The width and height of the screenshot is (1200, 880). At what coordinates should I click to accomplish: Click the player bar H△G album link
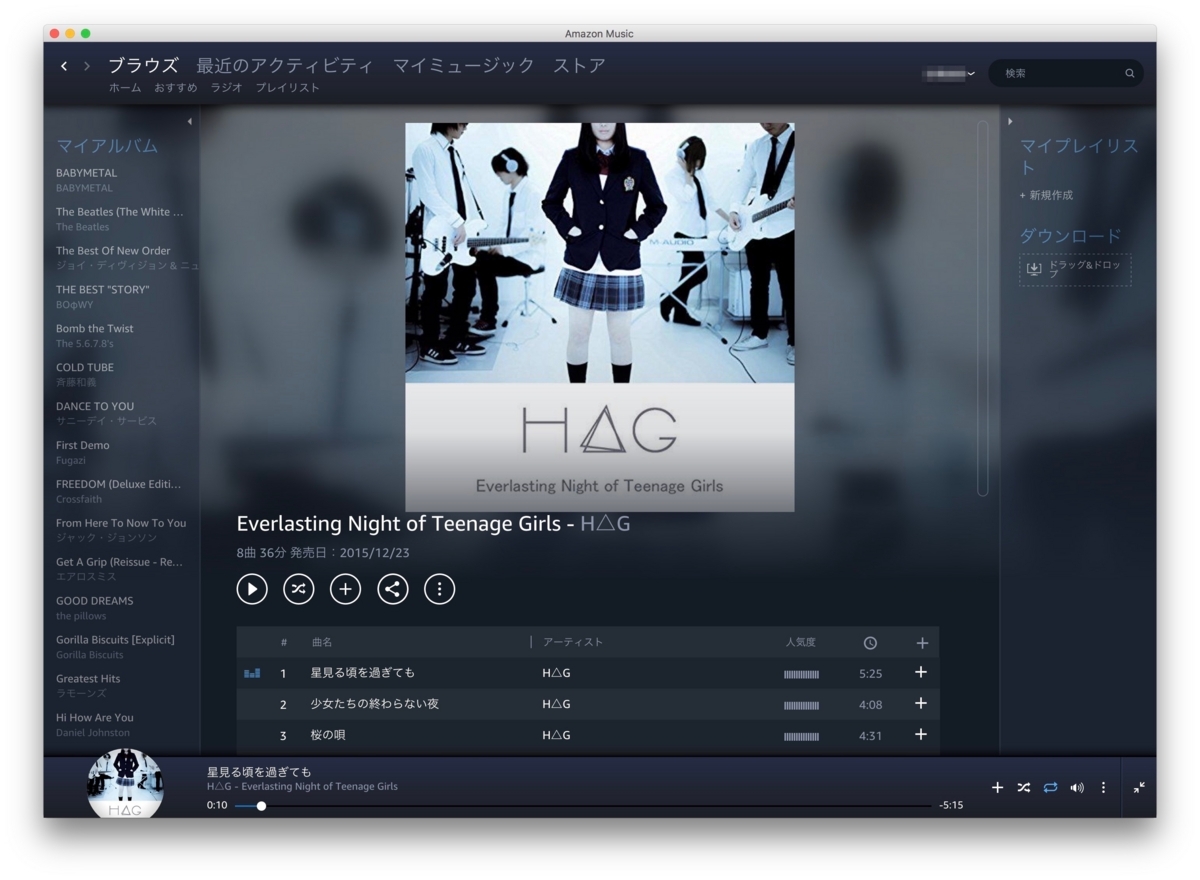(302, 787)
